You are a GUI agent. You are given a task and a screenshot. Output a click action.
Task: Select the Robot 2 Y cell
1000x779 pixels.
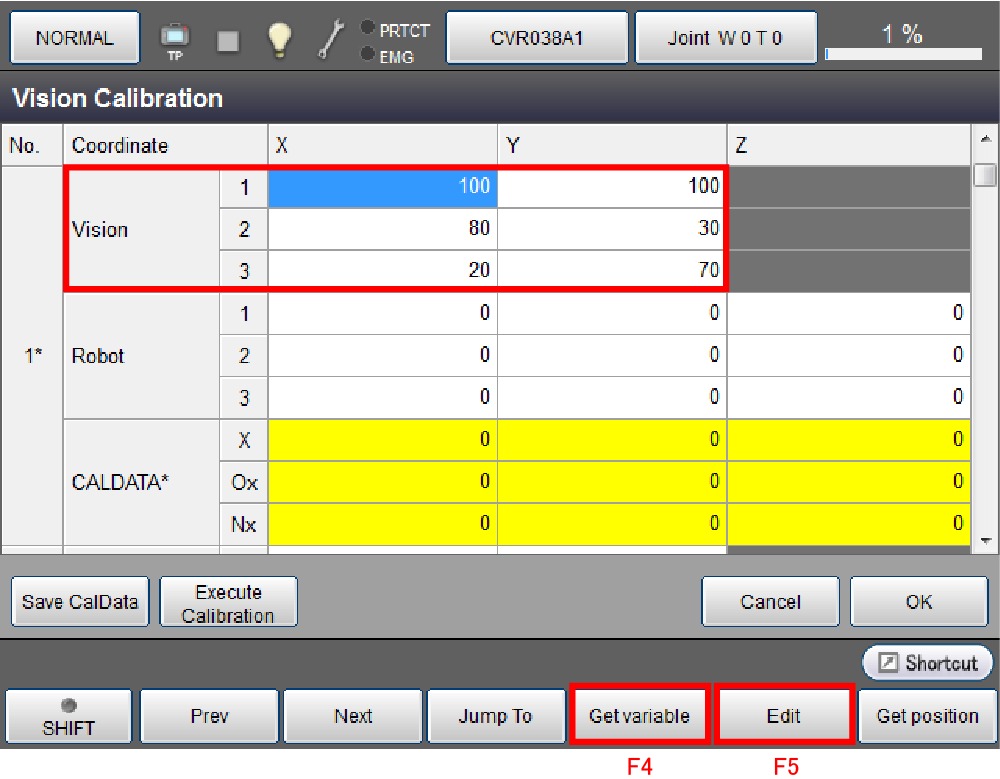click(612, 355)
